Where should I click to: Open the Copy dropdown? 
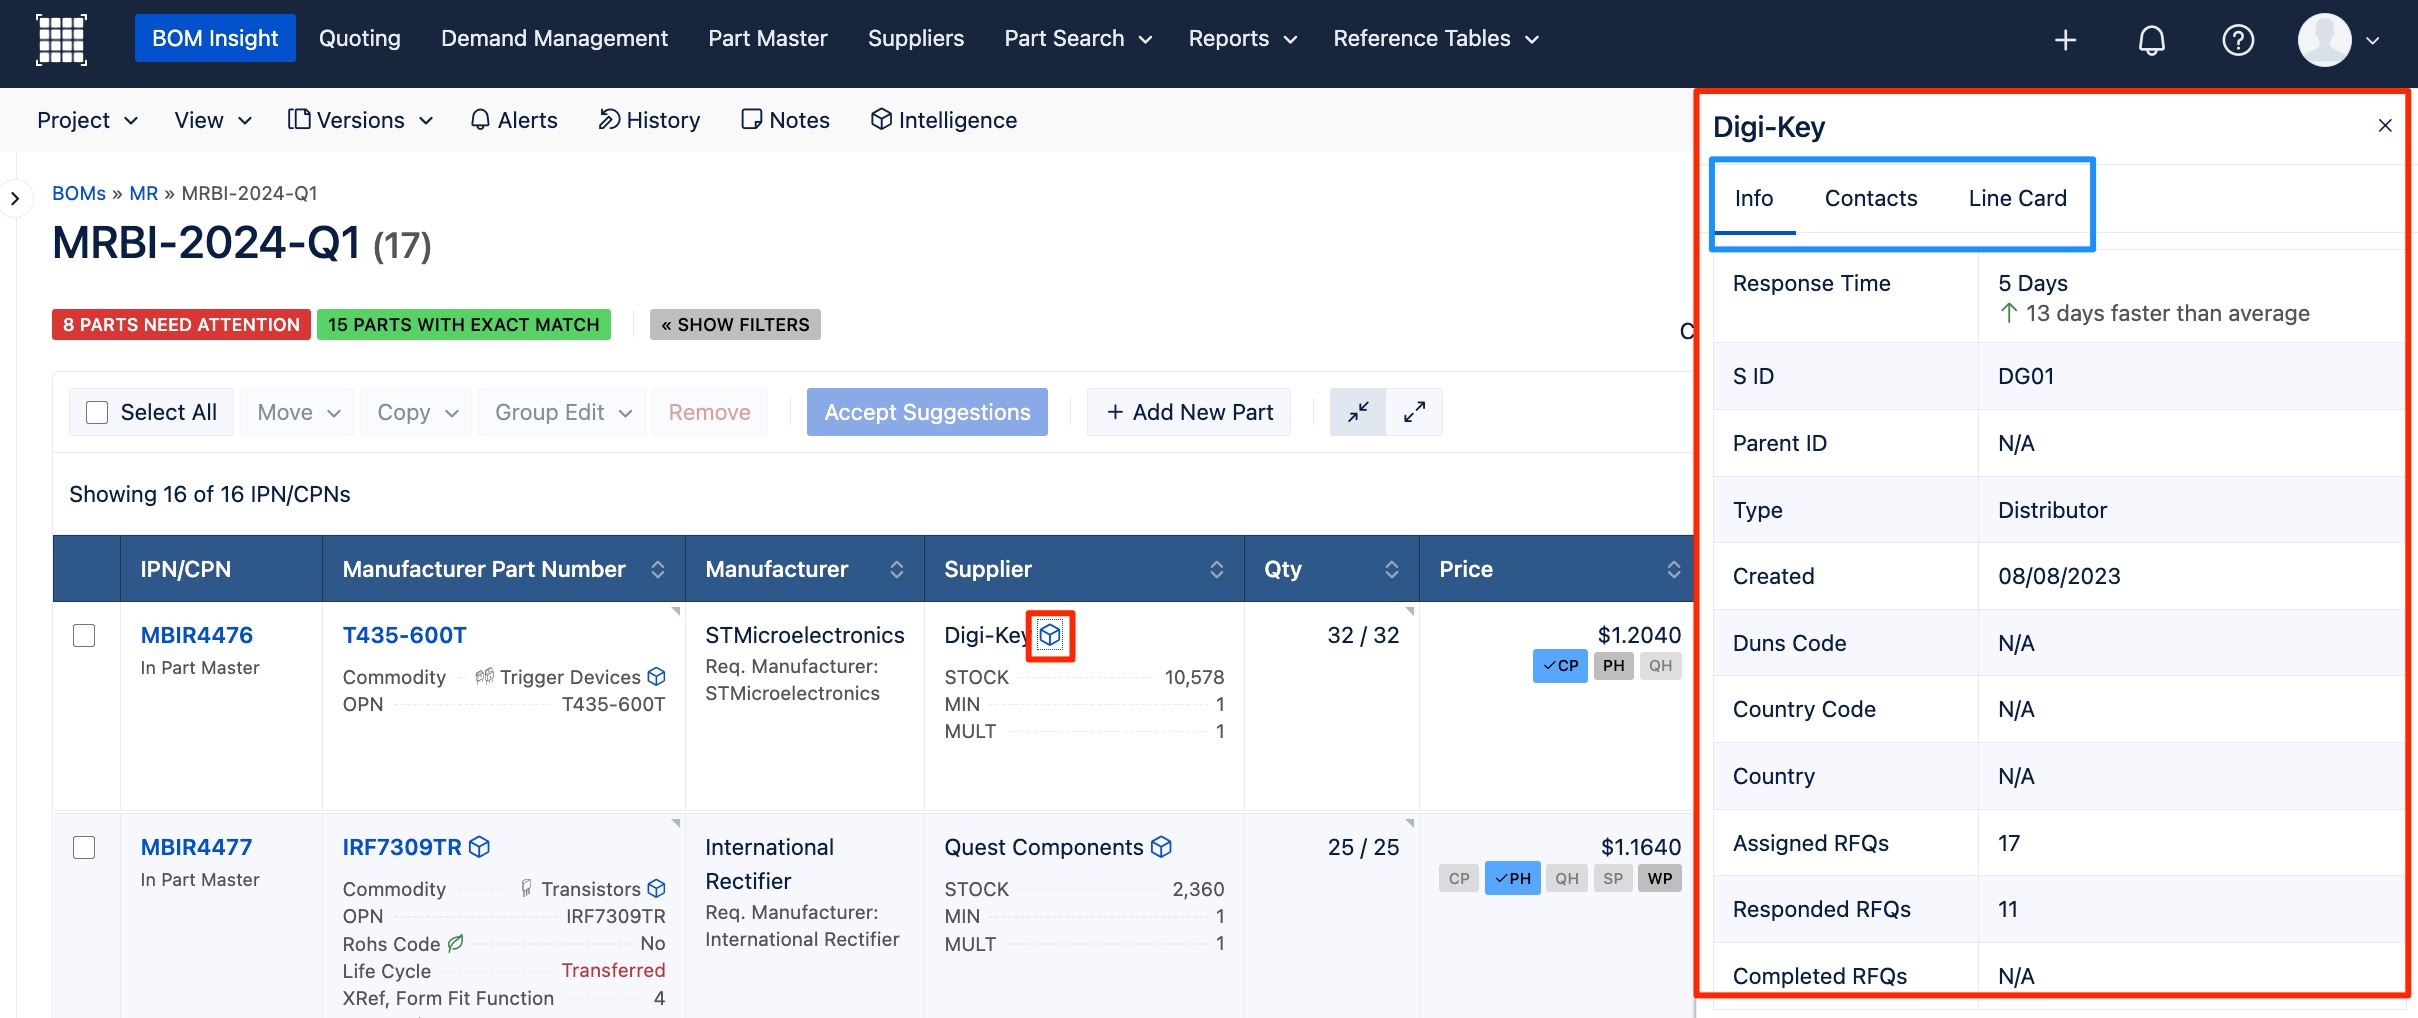(417, 412)
